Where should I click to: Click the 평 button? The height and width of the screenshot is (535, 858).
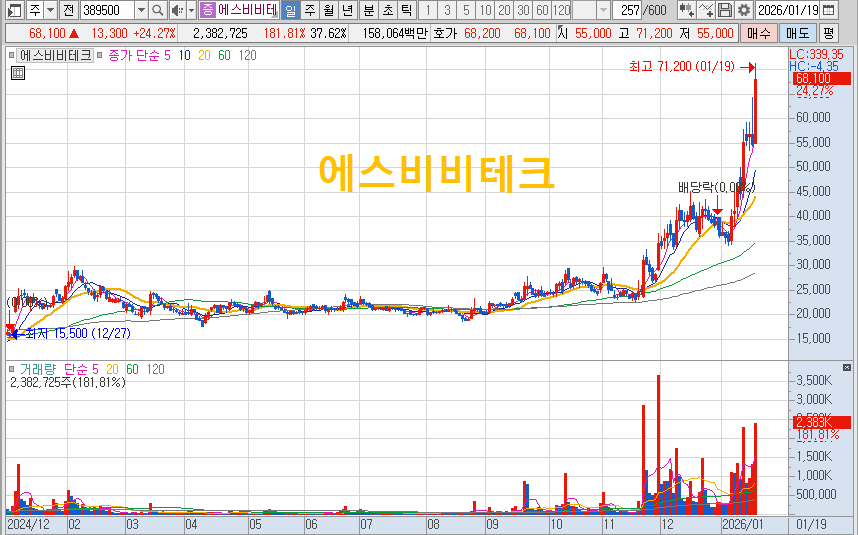828,33
